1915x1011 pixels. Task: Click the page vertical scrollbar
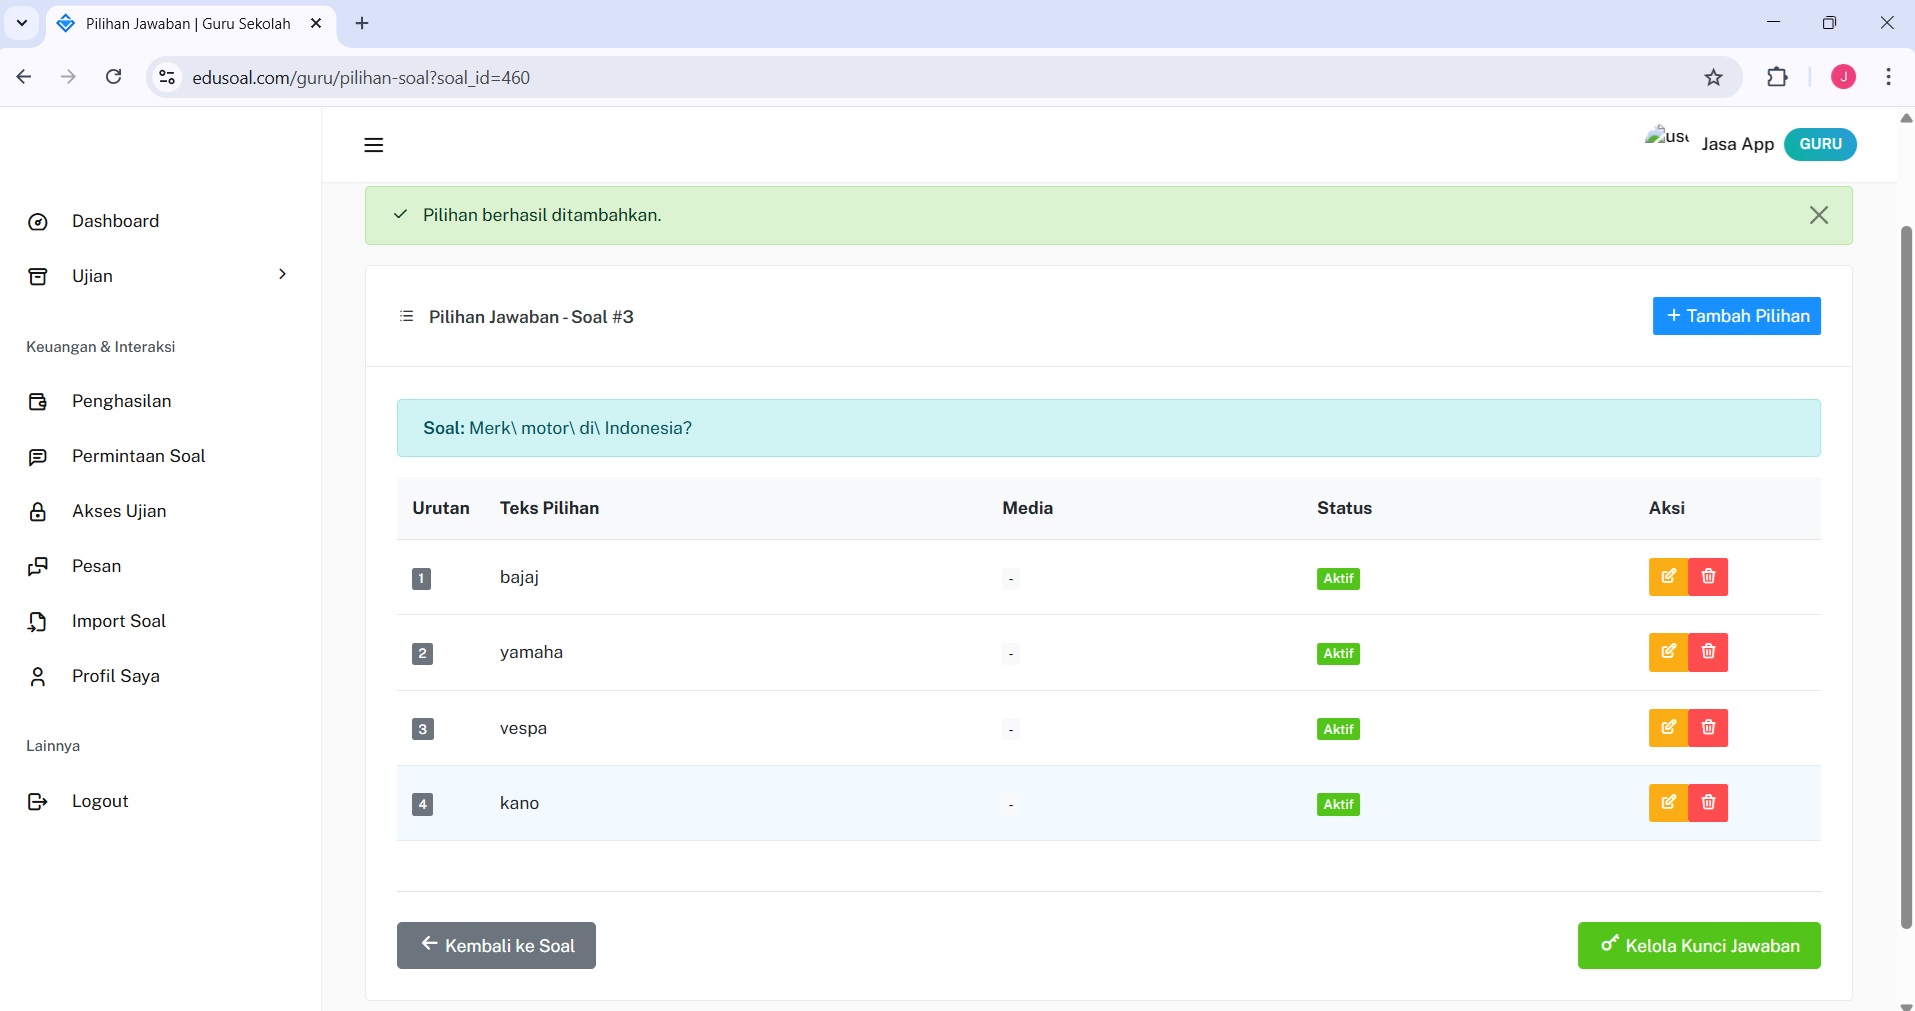1905,578
